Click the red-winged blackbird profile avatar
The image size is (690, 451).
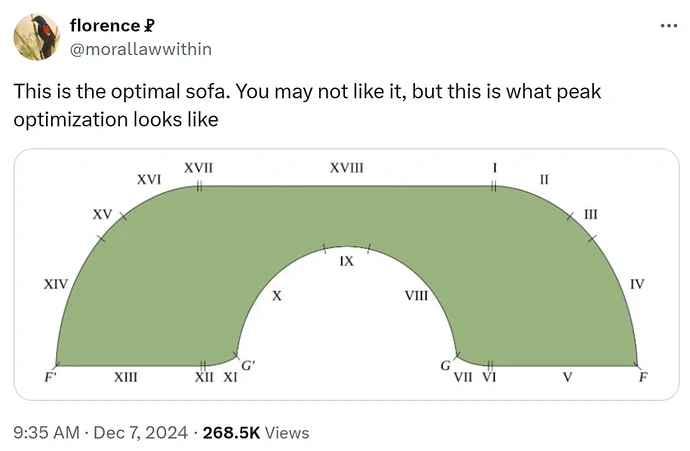[x=37, y=37]
